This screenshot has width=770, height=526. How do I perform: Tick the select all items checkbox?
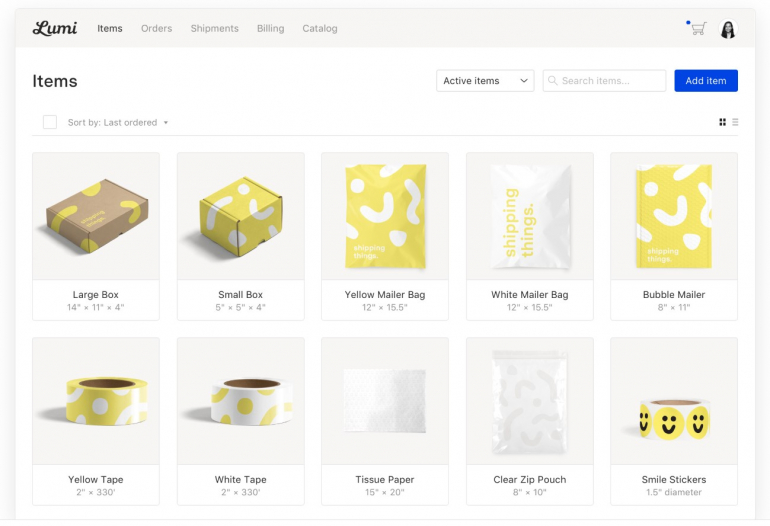pyautogui.click(x=49, y=122)
